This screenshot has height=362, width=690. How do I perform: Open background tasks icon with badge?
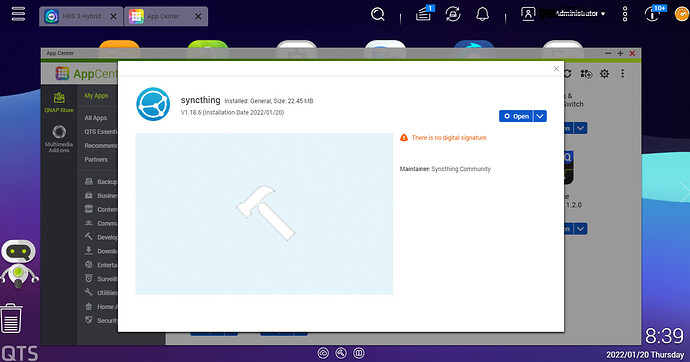424,14
